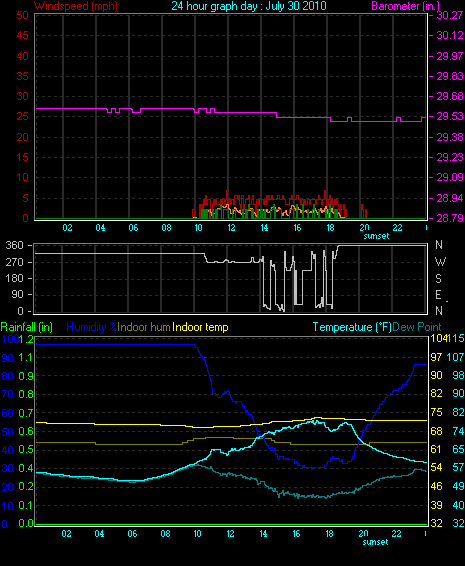This screenshot has width=465, height=566.
Task: Select the red 25 windspeed axis value
Action: (x=22, y=117)
